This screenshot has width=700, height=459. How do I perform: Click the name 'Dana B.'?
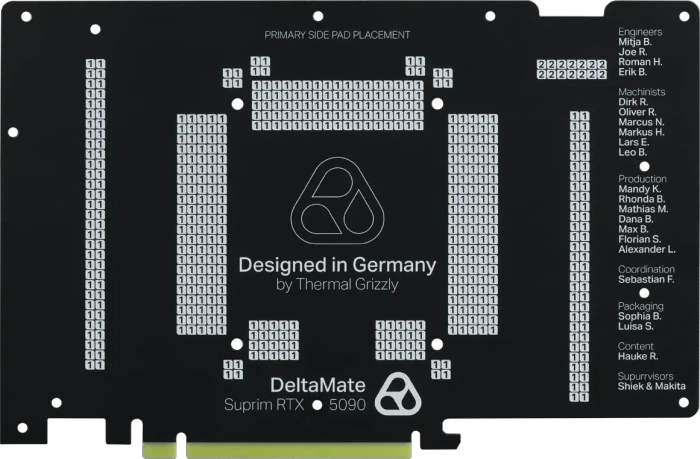click(636, 219)
